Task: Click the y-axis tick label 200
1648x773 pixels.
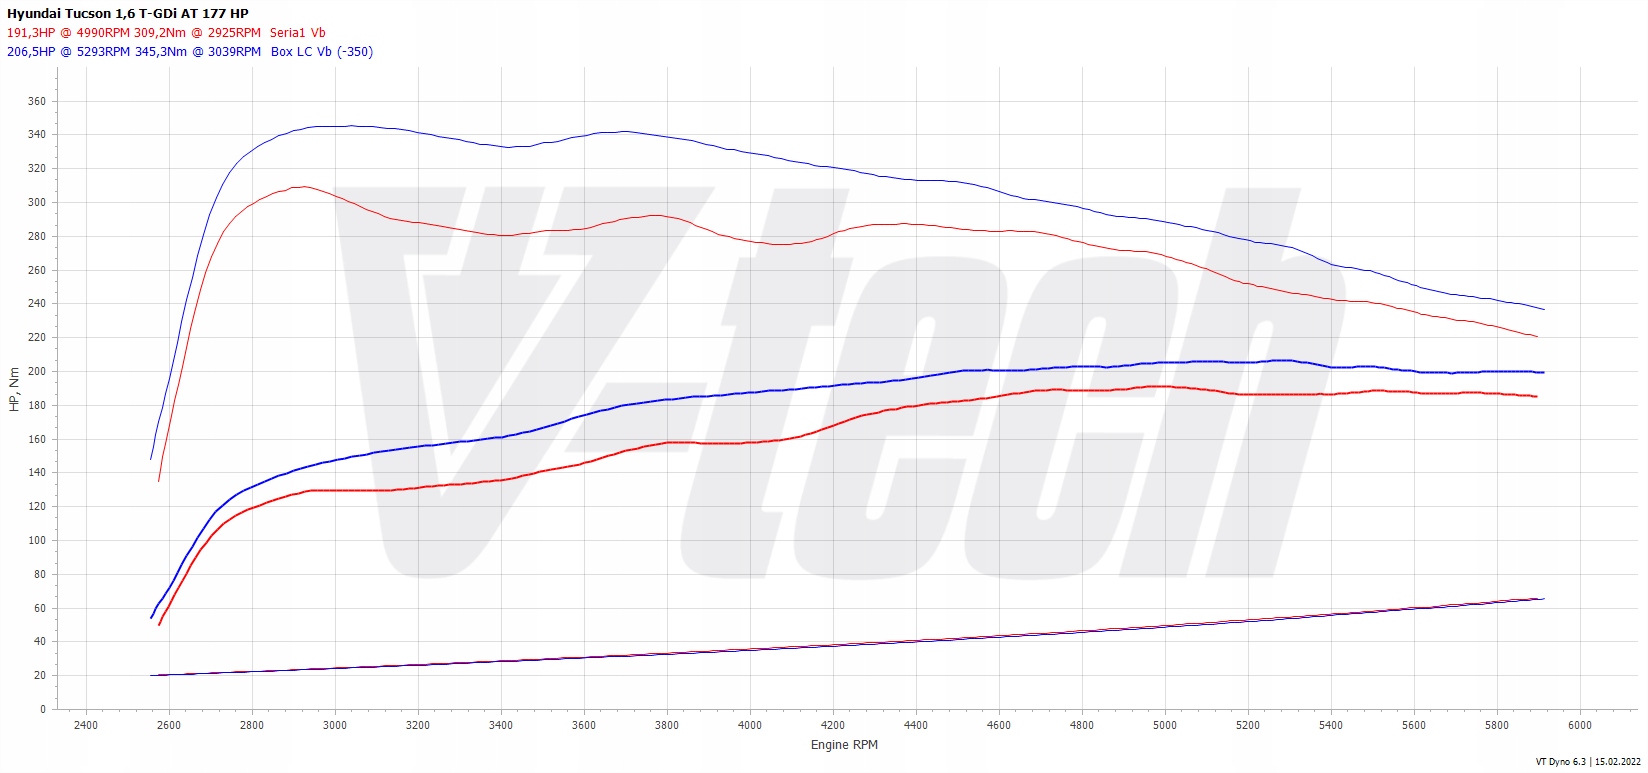Action: [x=37, y=371]
